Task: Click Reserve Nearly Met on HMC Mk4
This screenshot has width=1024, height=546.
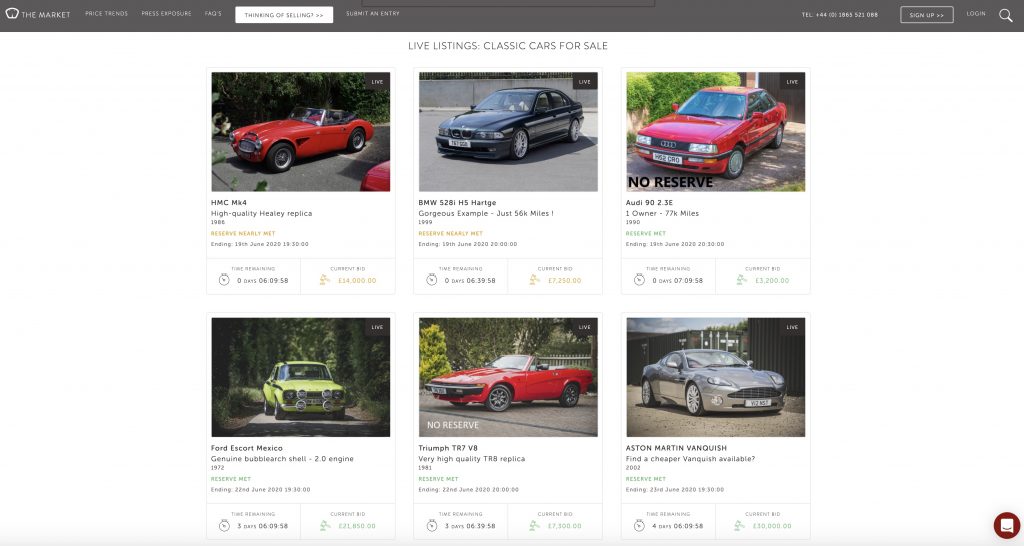Action: pyautogui.click(x=243, y=233)
